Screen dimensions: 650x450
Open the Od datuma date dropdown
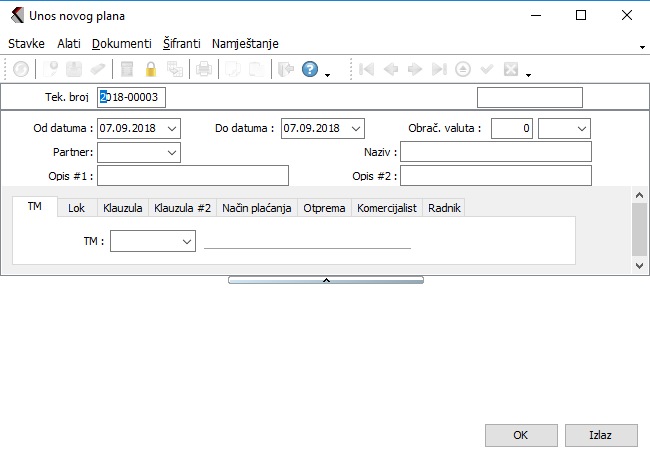(172, 128)
